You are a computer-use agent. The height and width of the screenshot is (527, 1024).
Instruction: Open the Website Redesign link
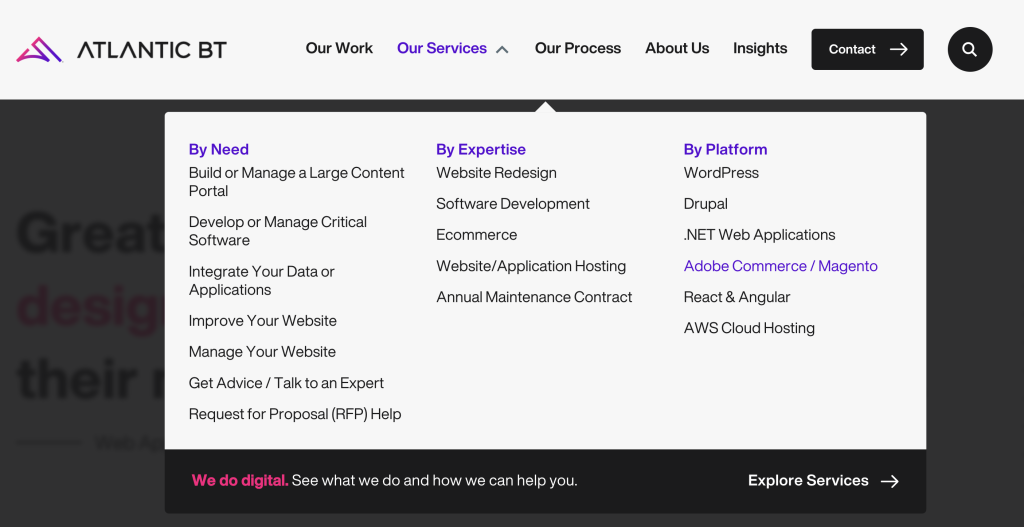(x=496, y=173)
